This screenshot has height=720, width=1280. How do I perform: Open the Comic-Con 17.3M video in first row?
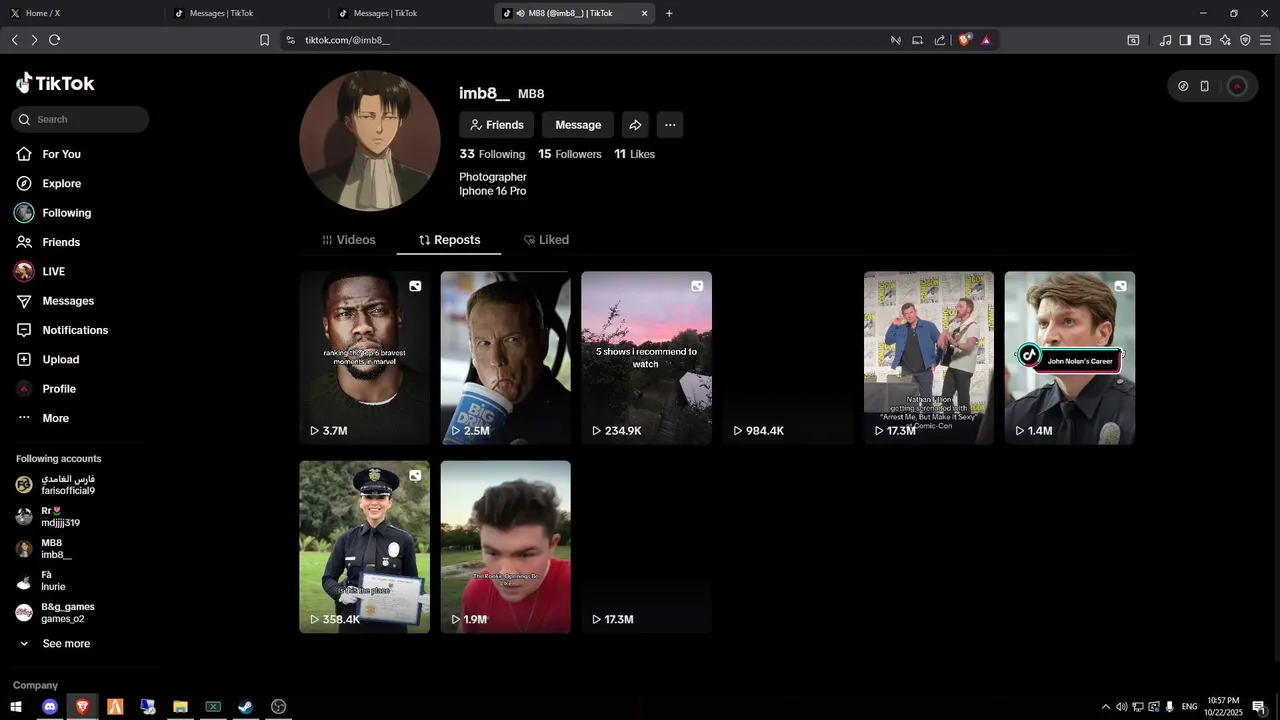coord(929,358)
